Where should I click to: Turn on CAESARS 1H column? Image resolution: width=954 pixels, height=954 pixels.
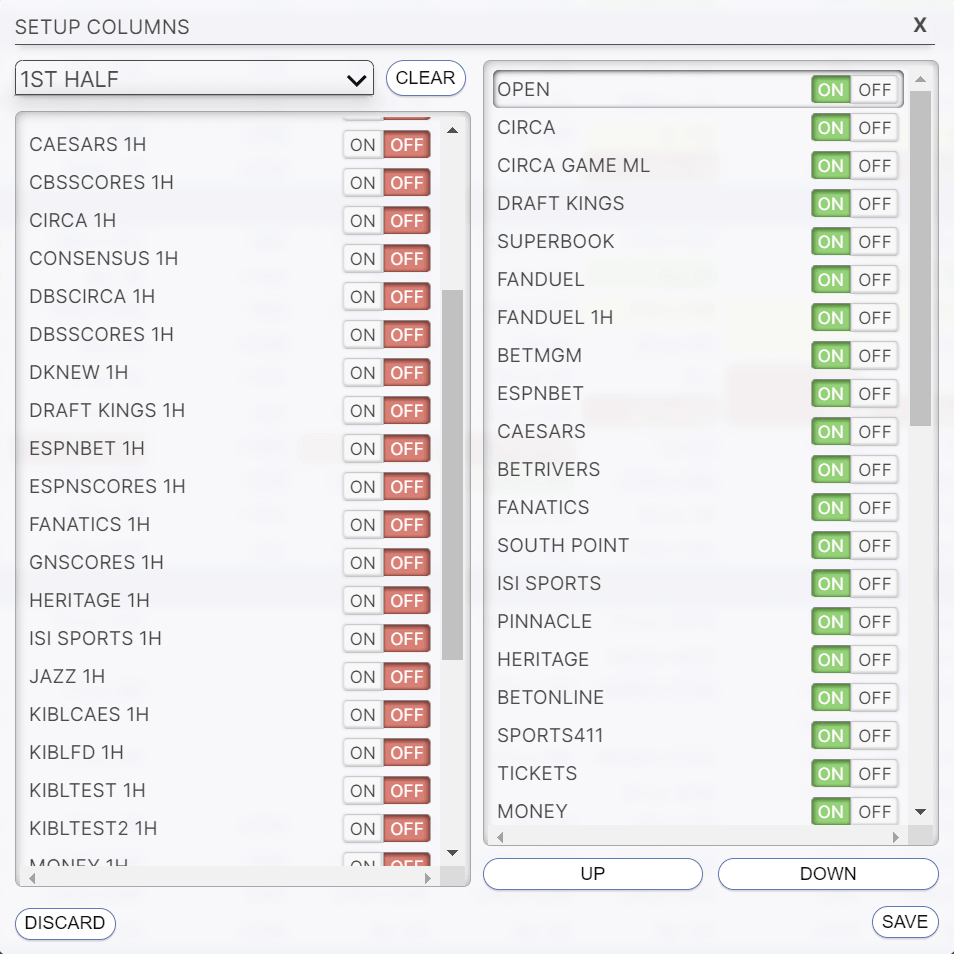pyautogui.click(x=363, y=145)
